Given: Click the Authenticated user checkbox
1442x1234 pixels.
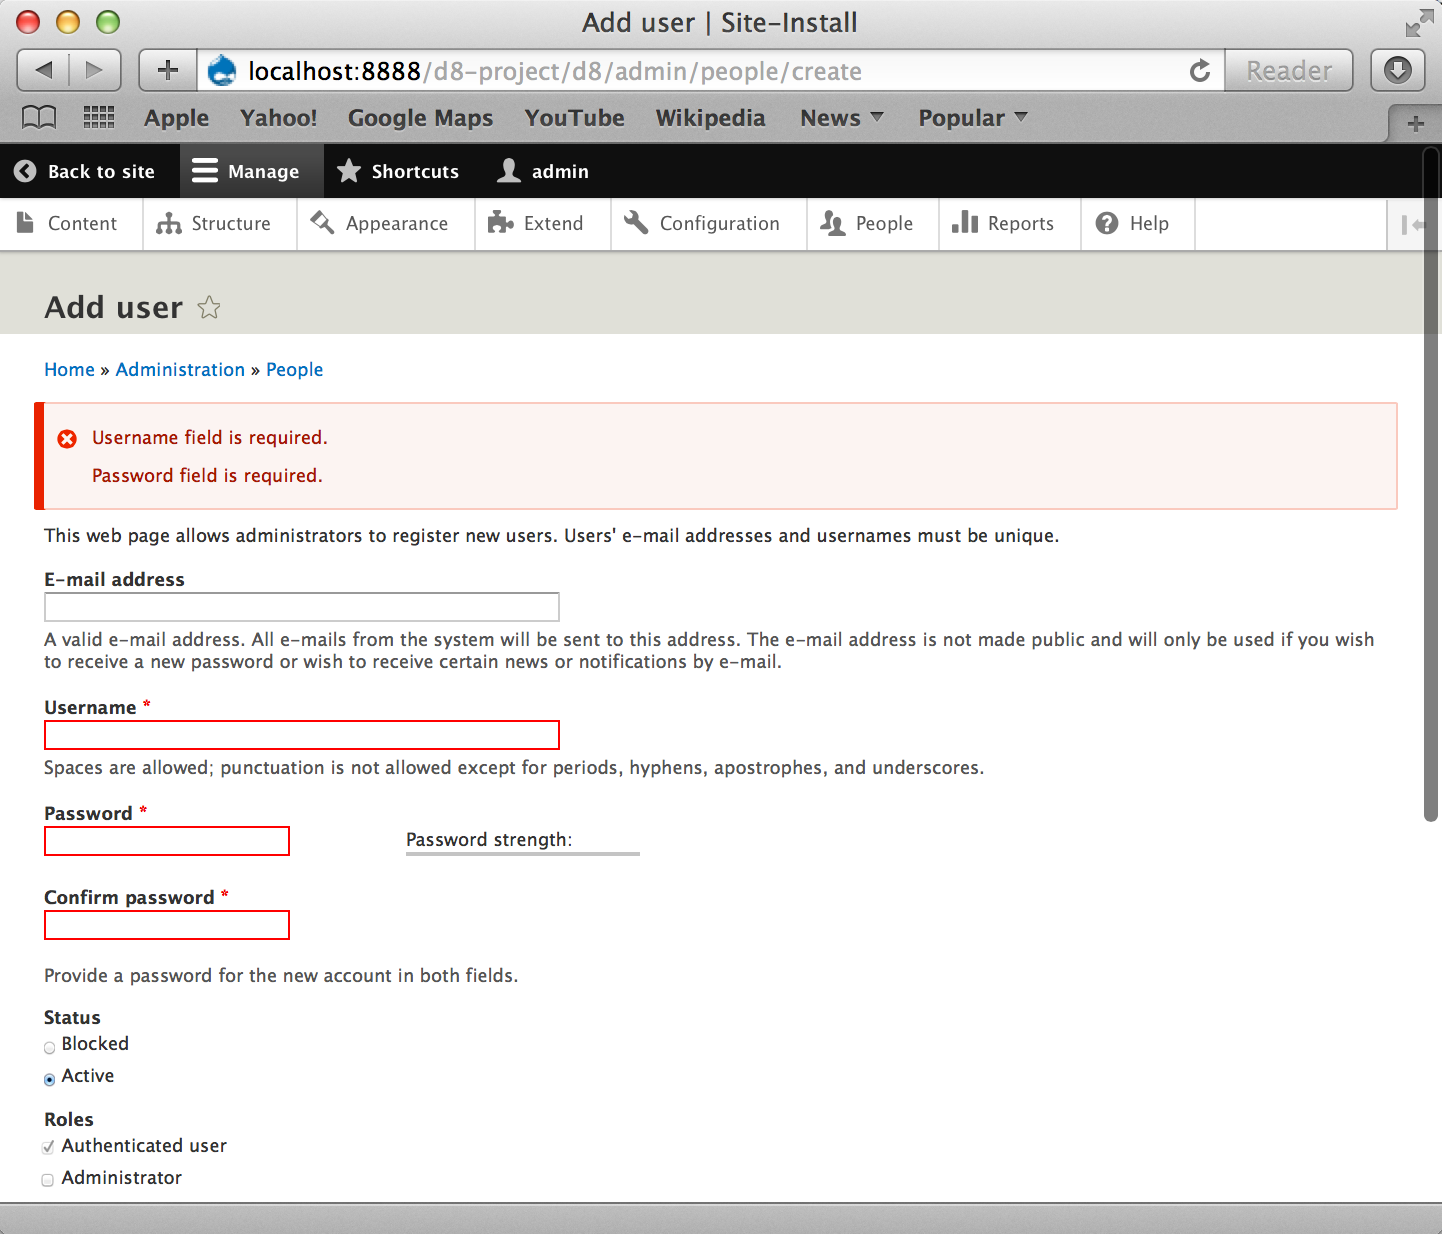Looking at the screenshot, I should [x=48, y=1147].
